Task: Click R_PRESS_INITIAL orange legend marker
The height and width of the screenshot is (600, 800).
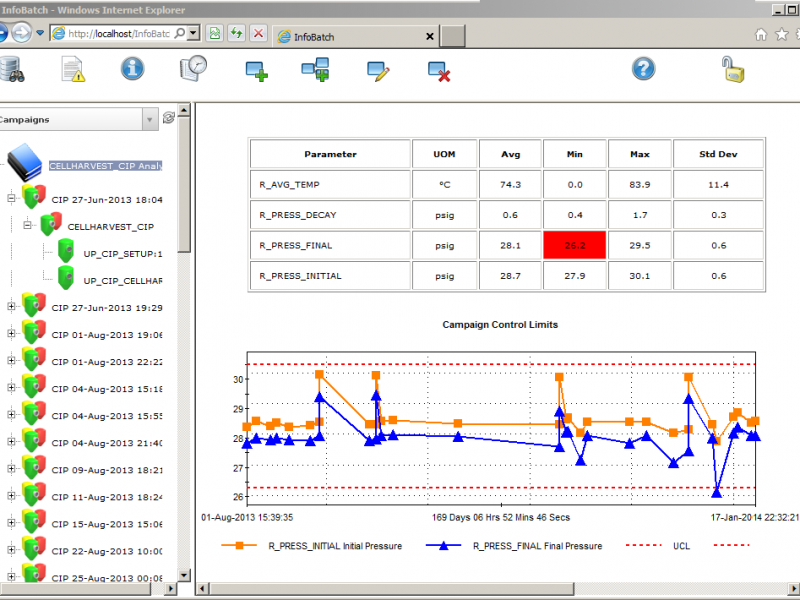Action: [x=239, y=545]
